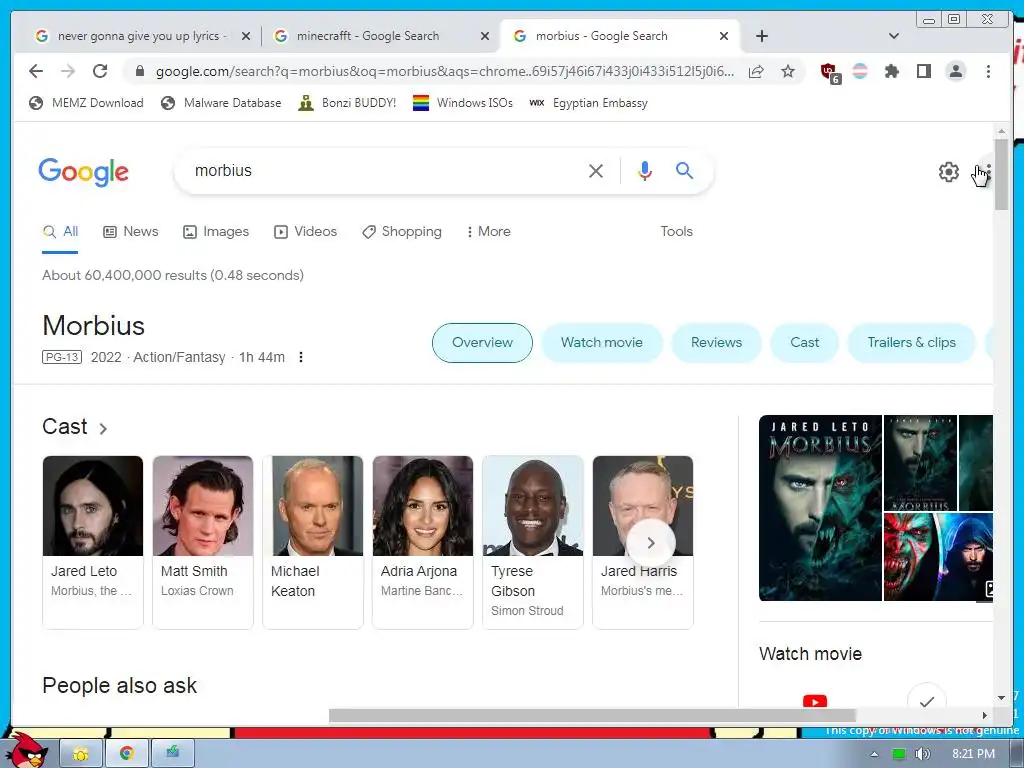This screenshot has height=768, width=1024.
Task: Click the Overview chip
Action: point(482,343)
